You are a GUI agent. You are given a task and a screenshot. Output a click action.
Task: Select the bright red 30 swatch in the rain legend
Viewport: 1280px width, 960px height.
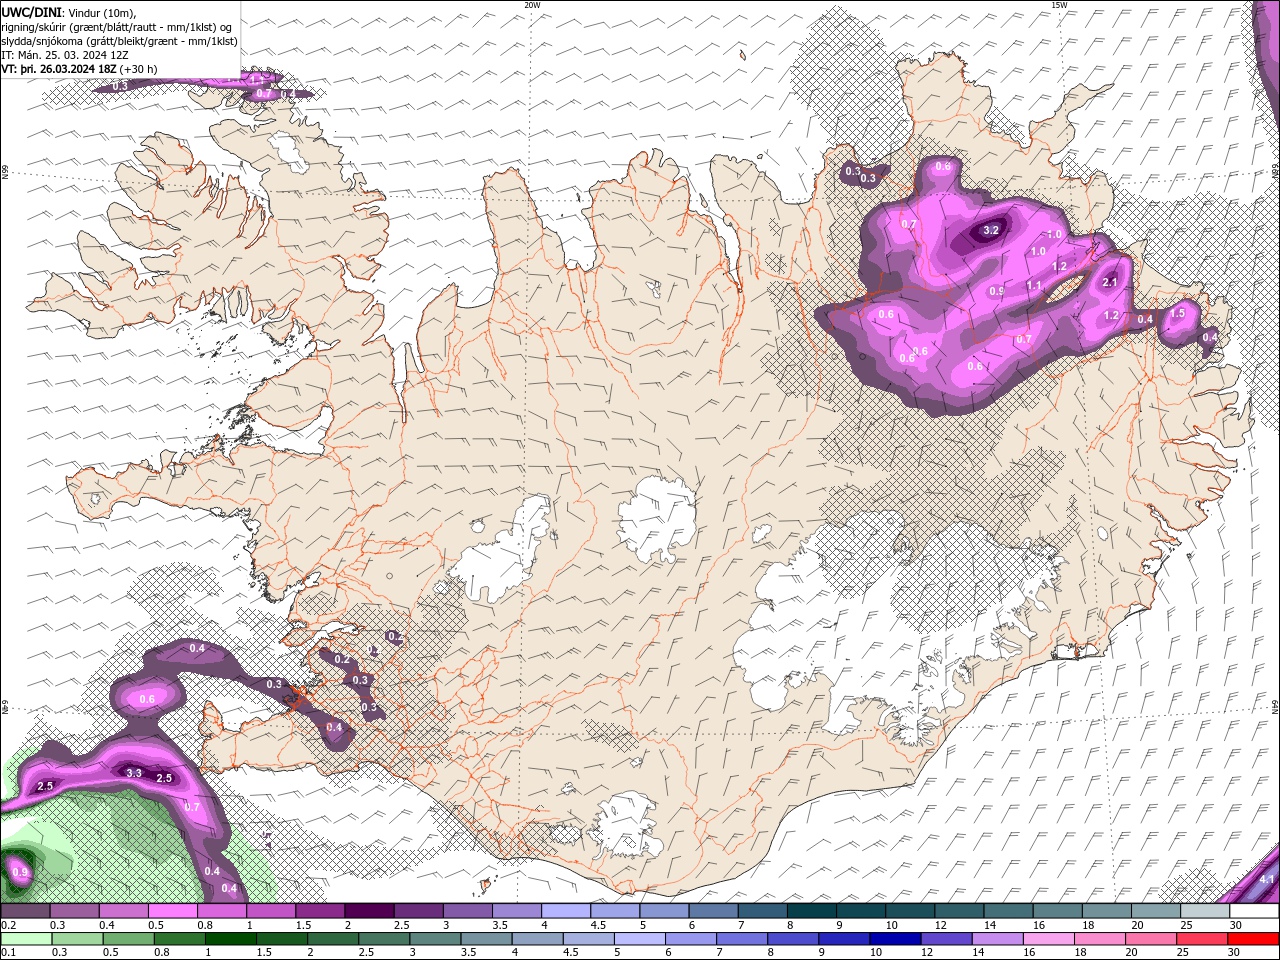1254,939
